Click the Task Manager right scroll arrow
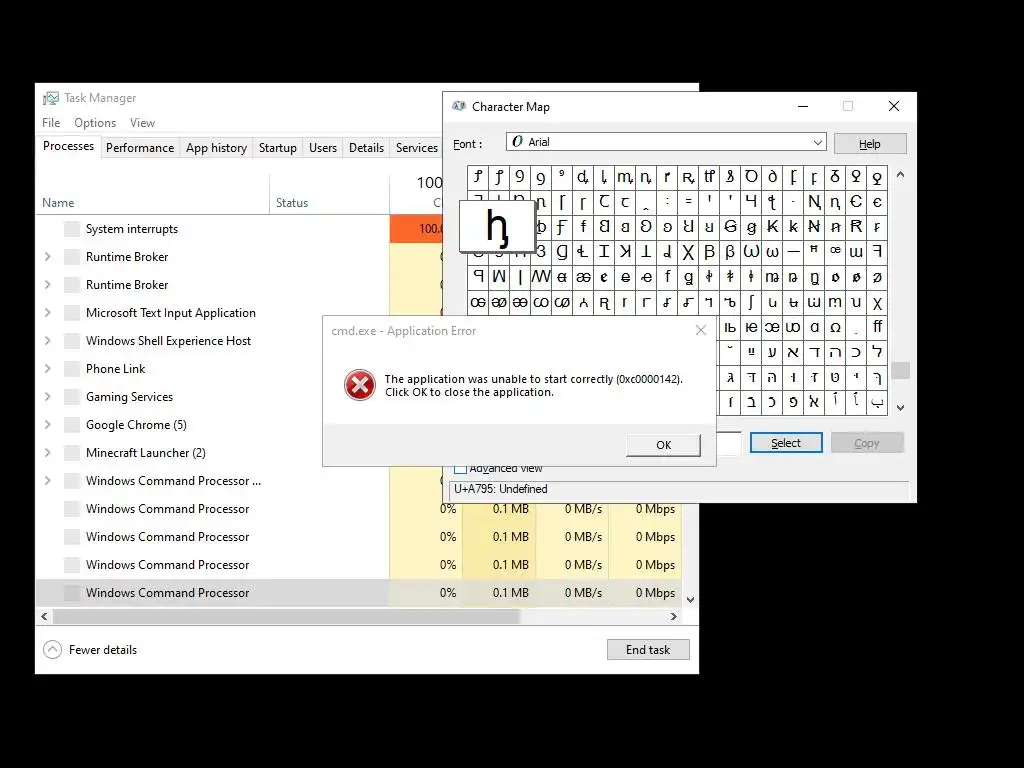Screen dimensions: 1024x768 tap(674, 616)
